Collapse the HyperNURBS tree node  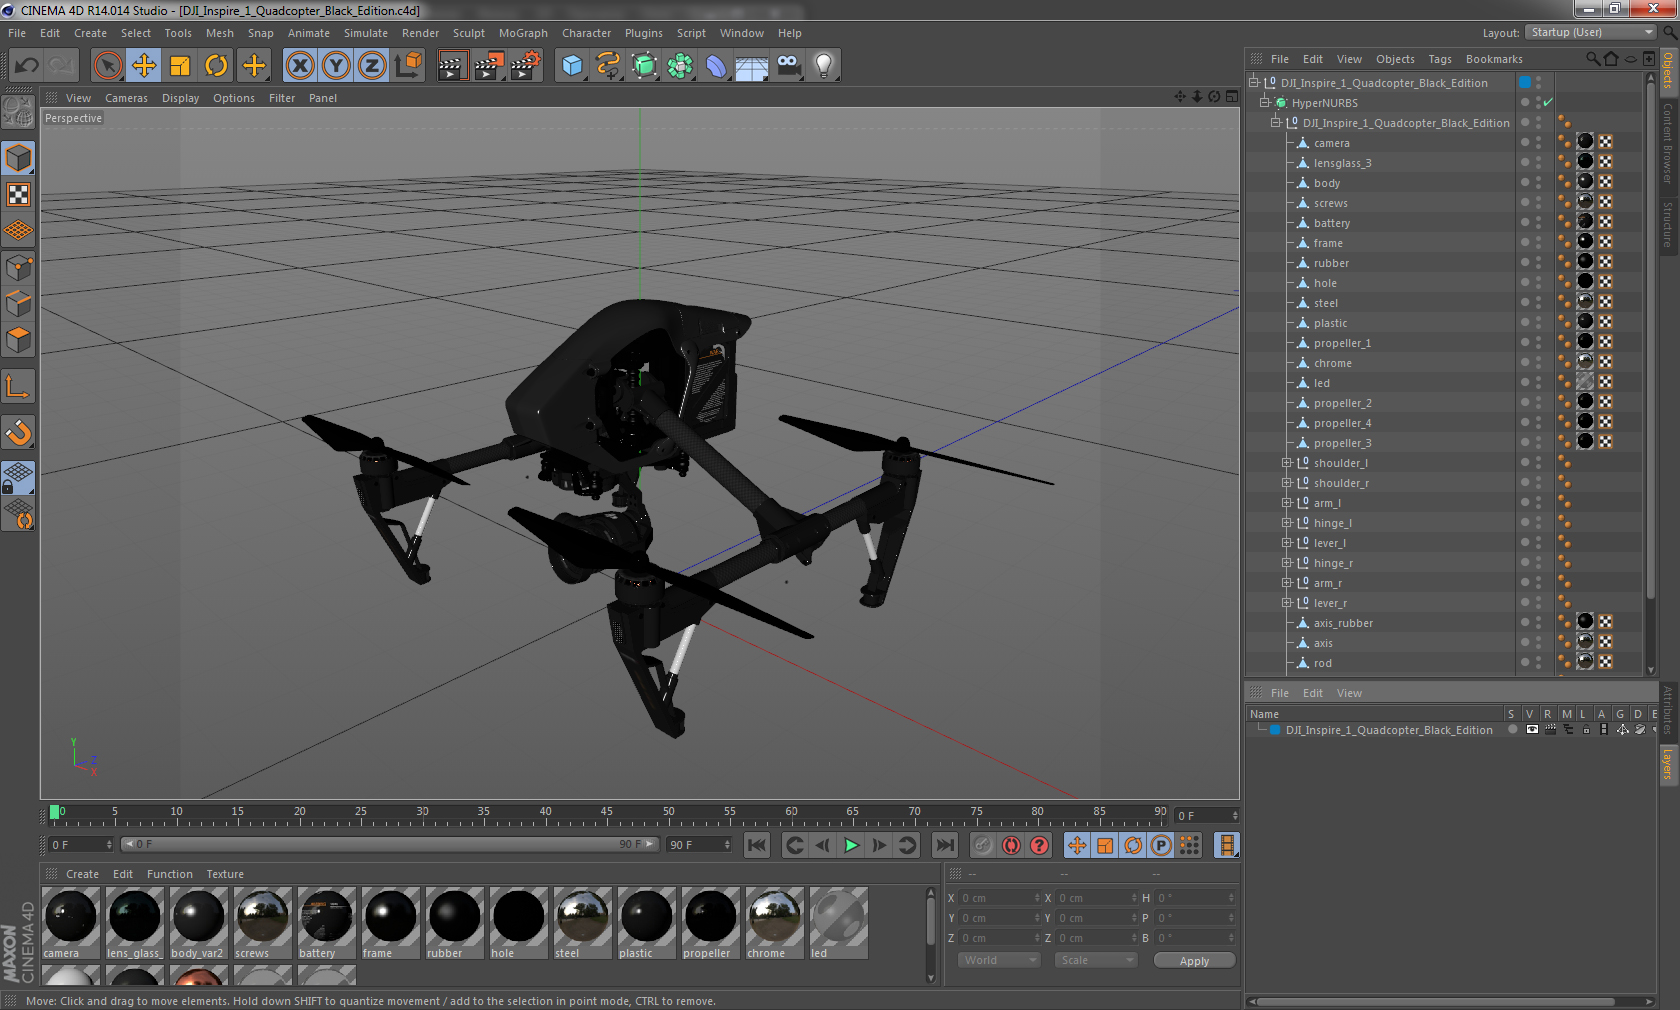point(1265,103)
